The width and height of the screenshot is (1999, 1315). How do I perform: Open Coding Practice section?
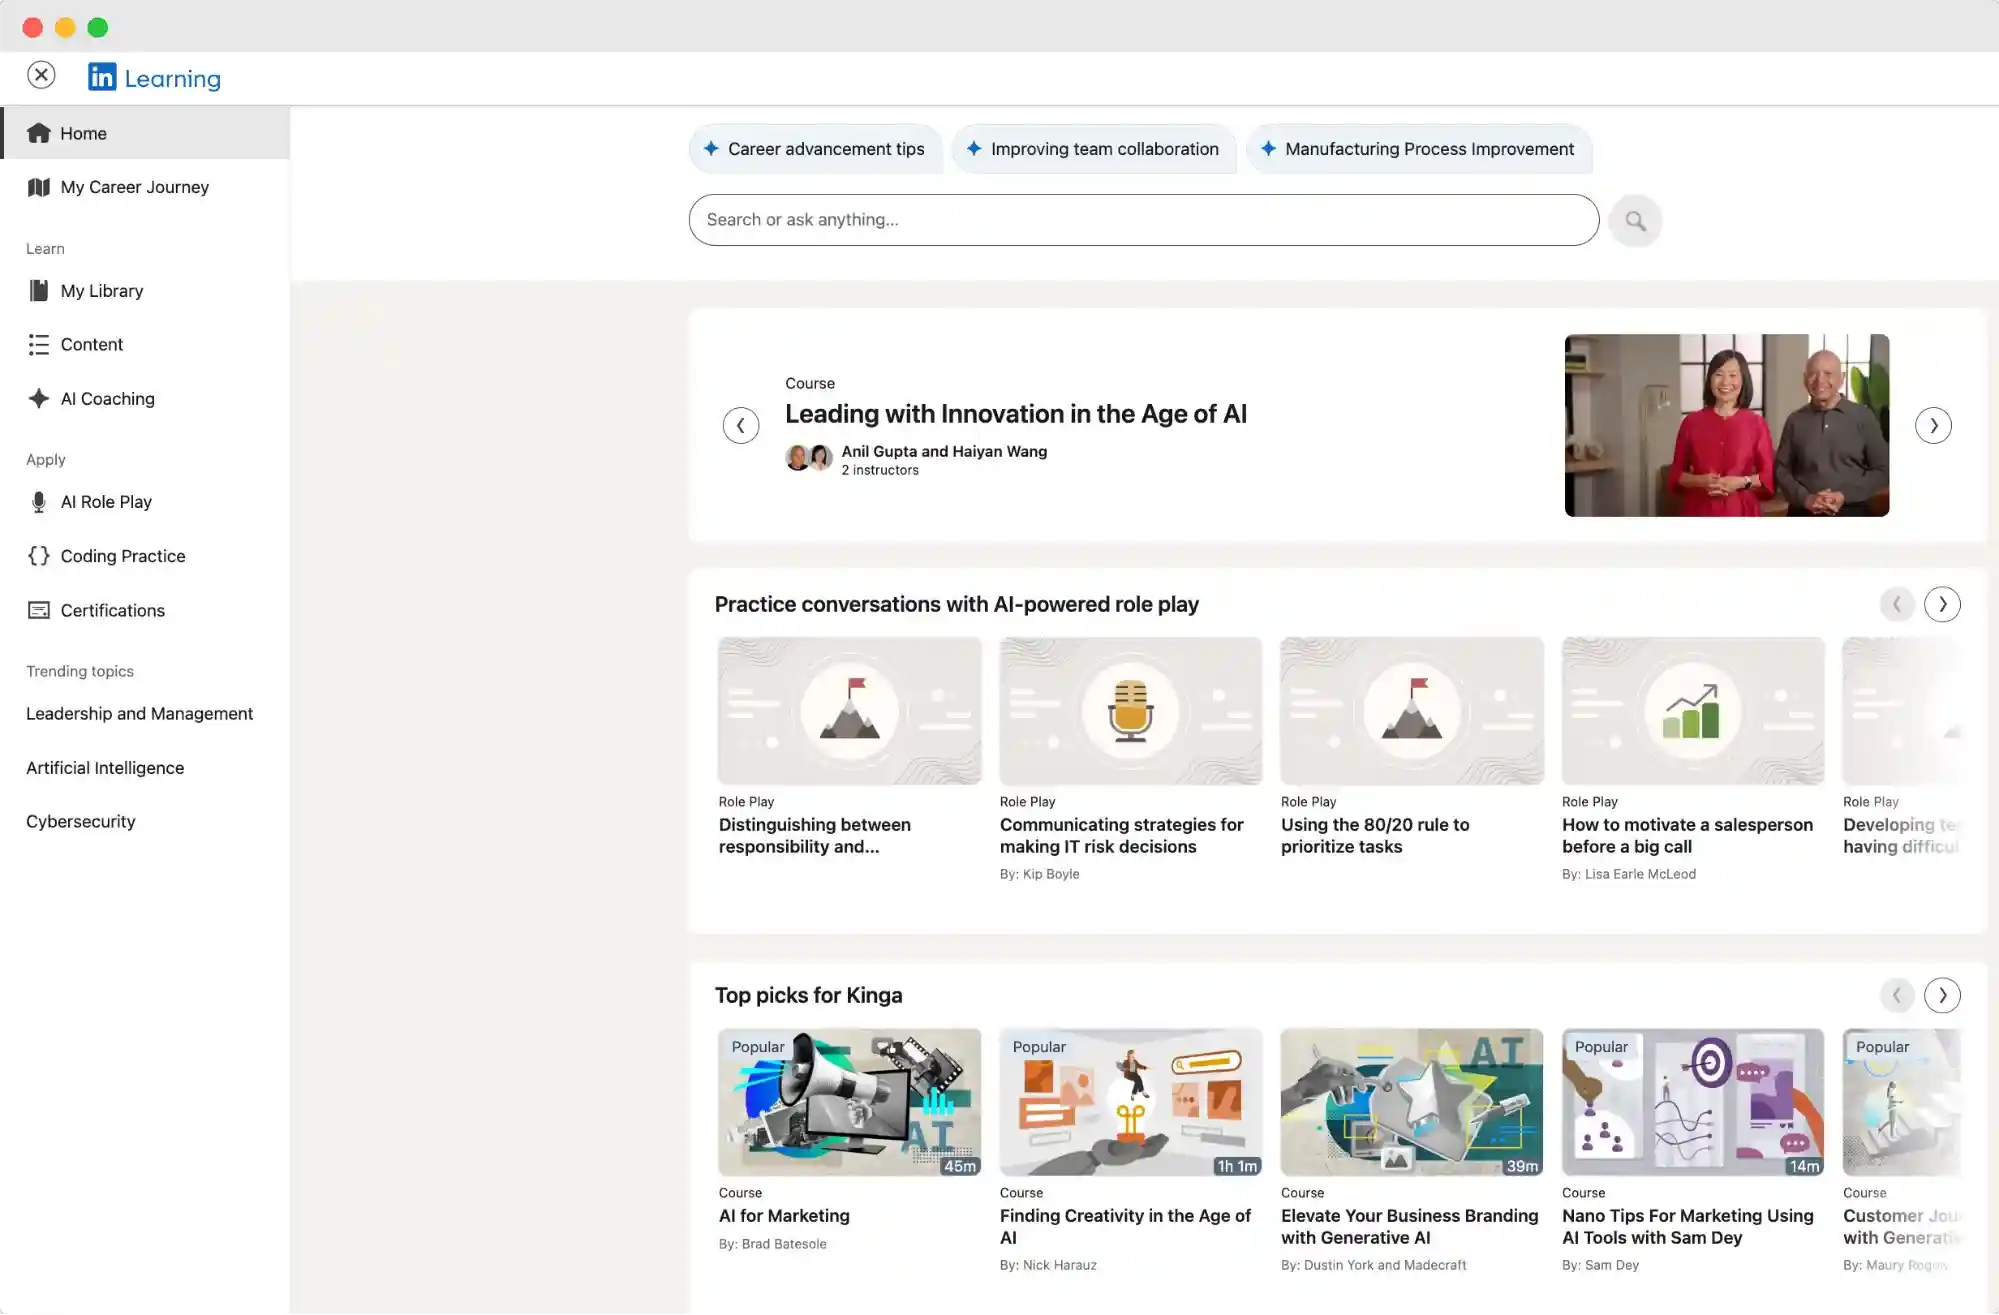coord(145,556)
